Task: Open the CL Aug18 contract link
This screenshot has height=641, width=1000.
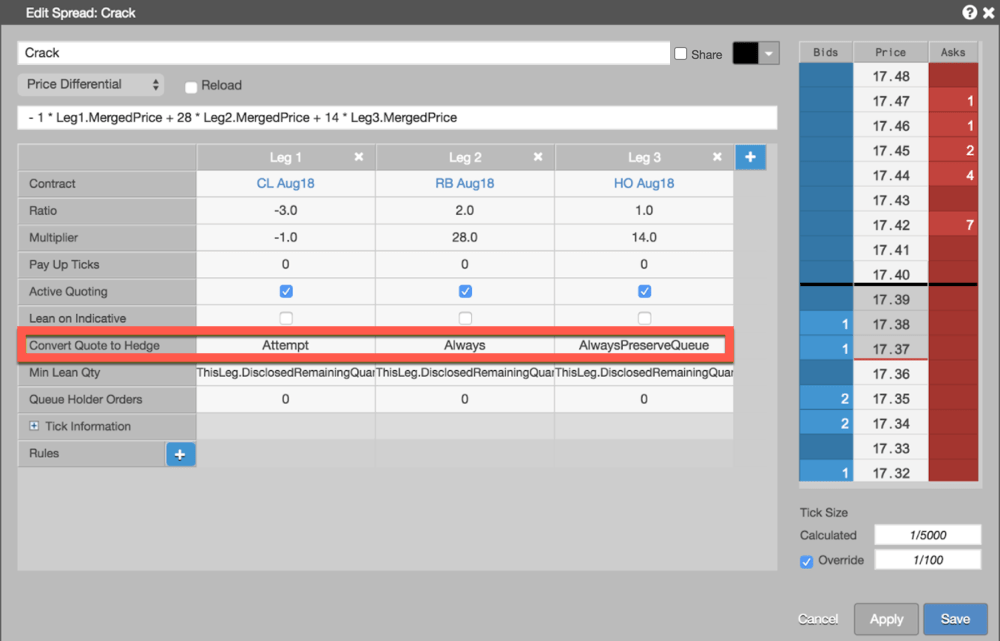Action: (286, 184)
